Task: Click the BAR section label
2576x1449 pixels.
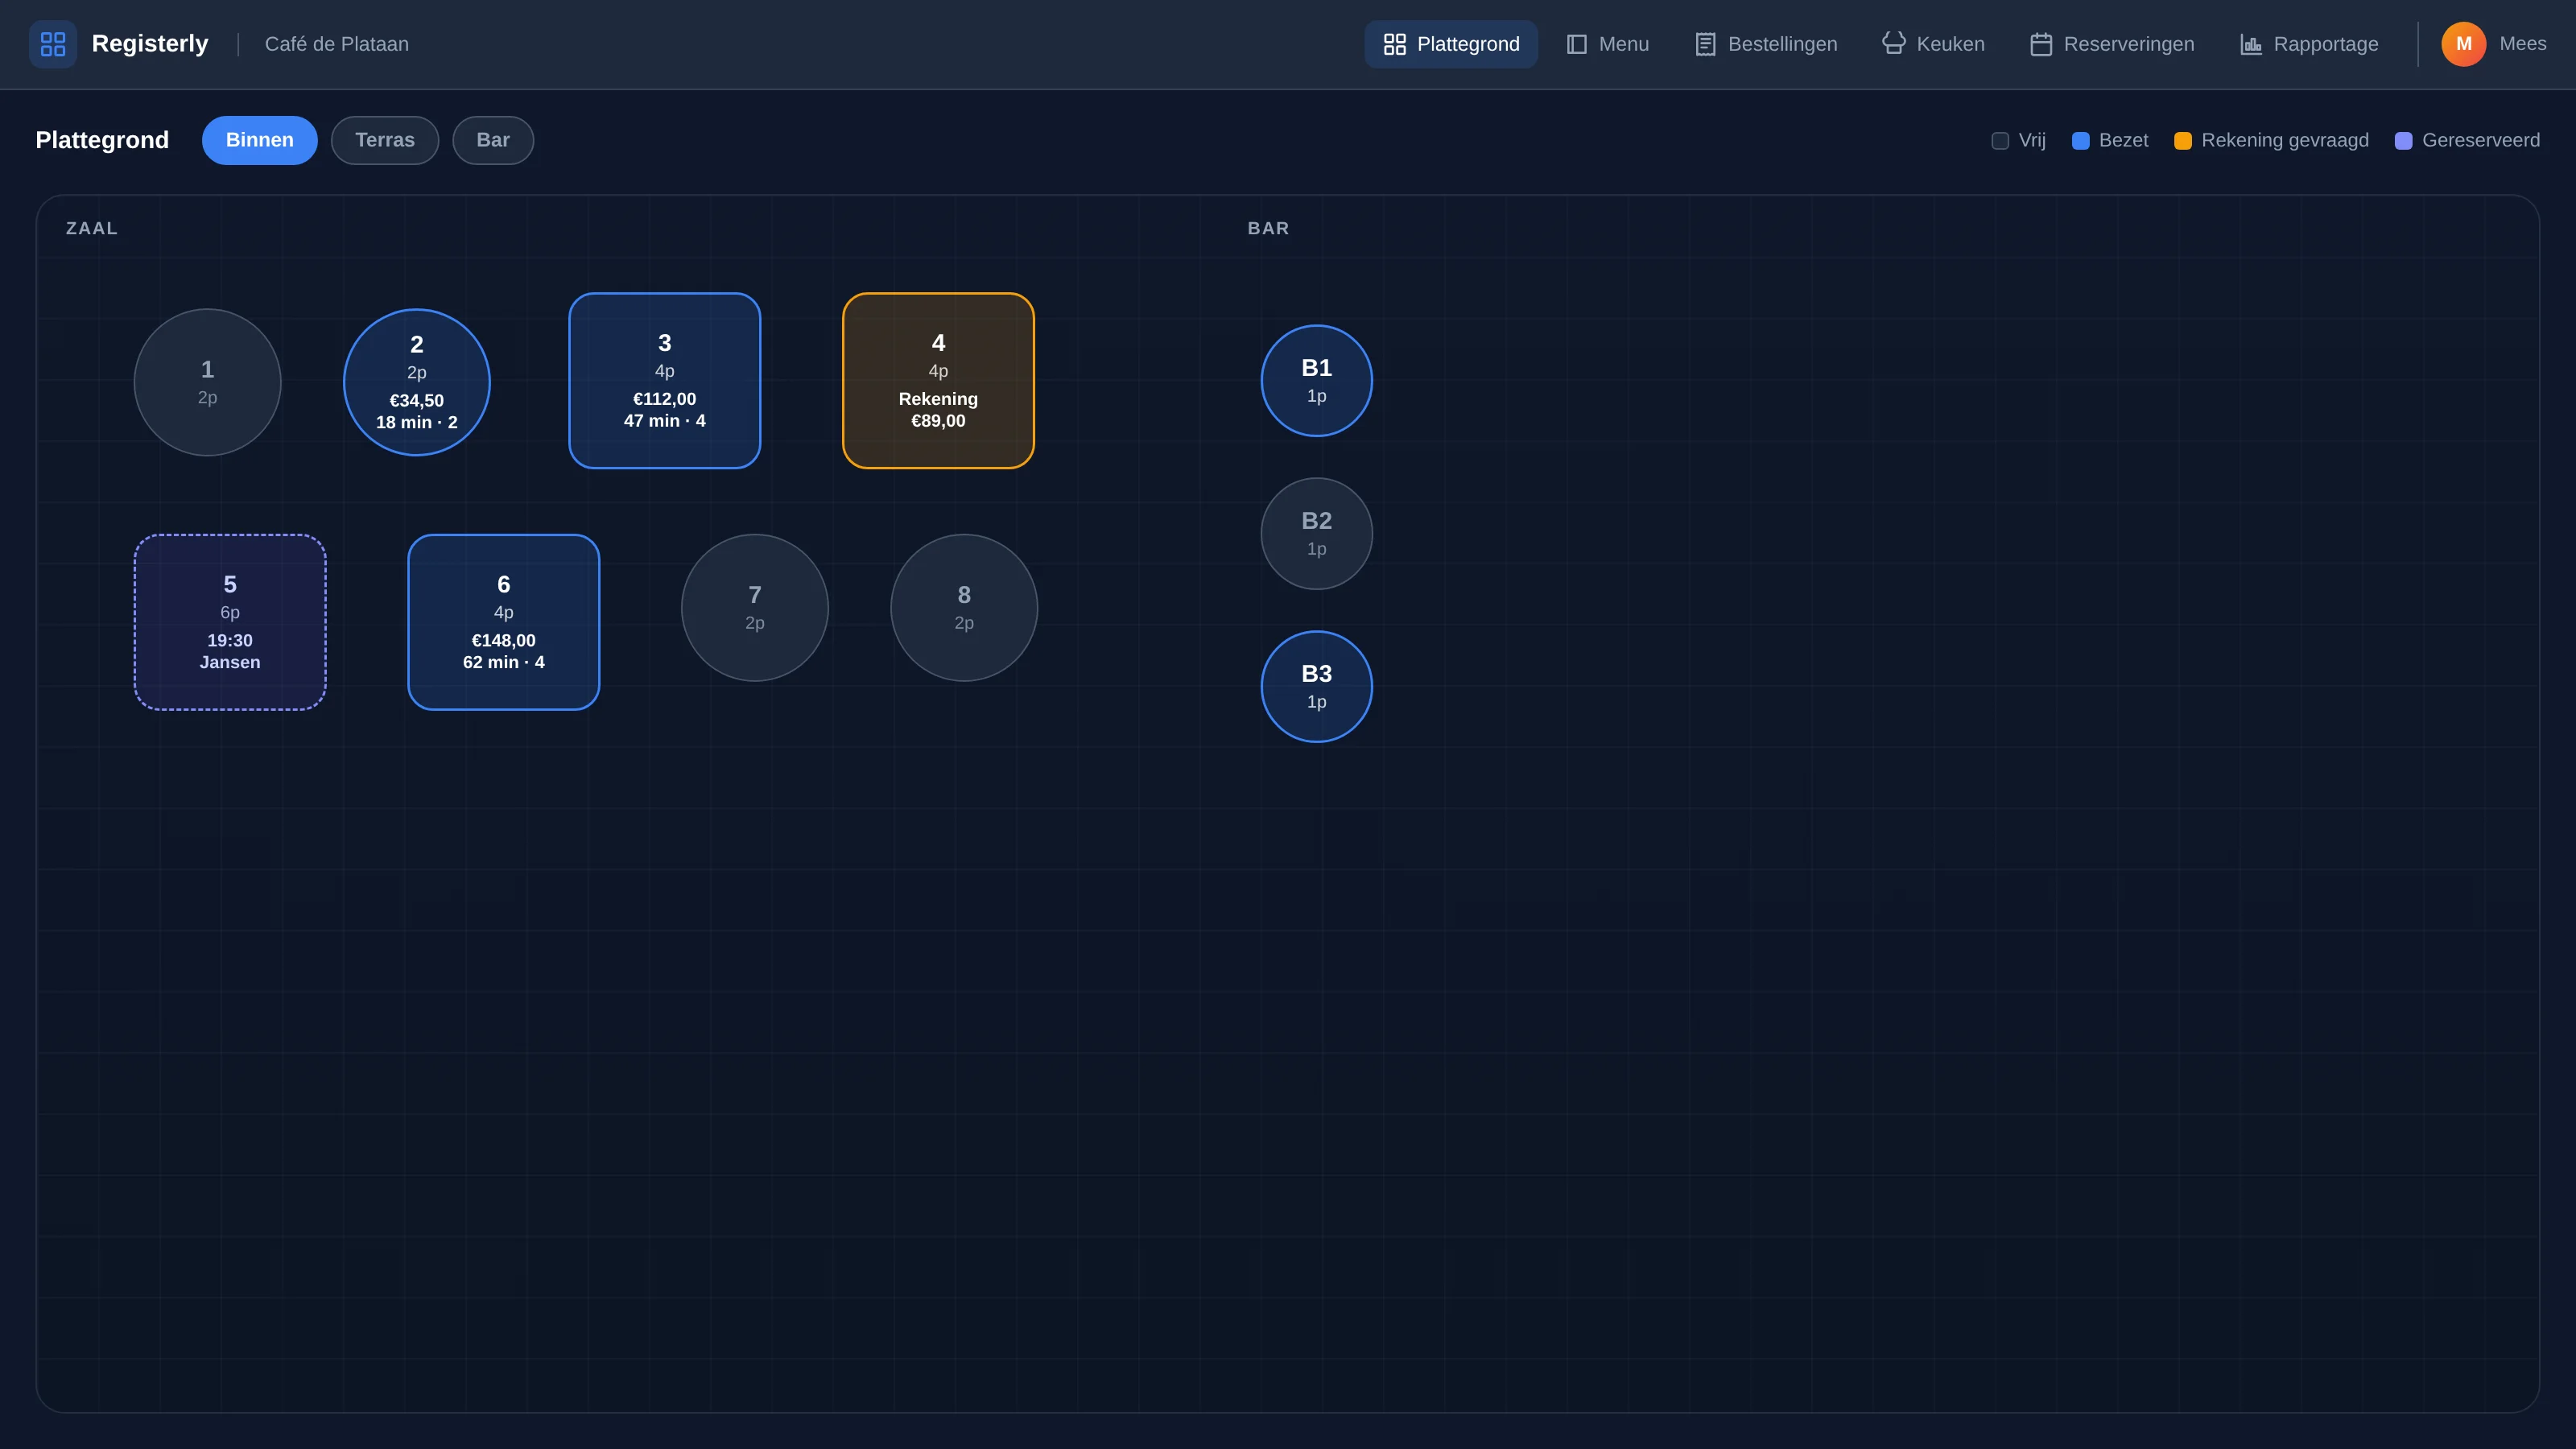Action: click(1268, 228)
